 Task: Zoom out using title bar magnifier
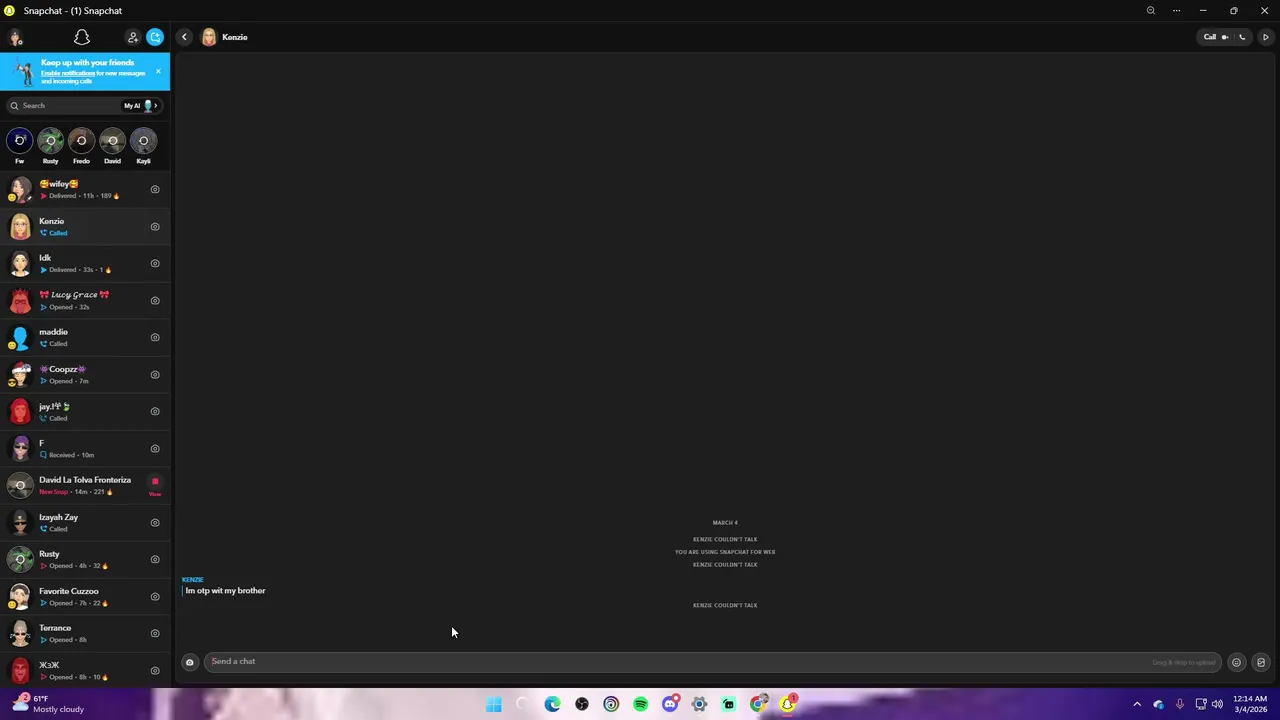click(x=1151, y=10)
